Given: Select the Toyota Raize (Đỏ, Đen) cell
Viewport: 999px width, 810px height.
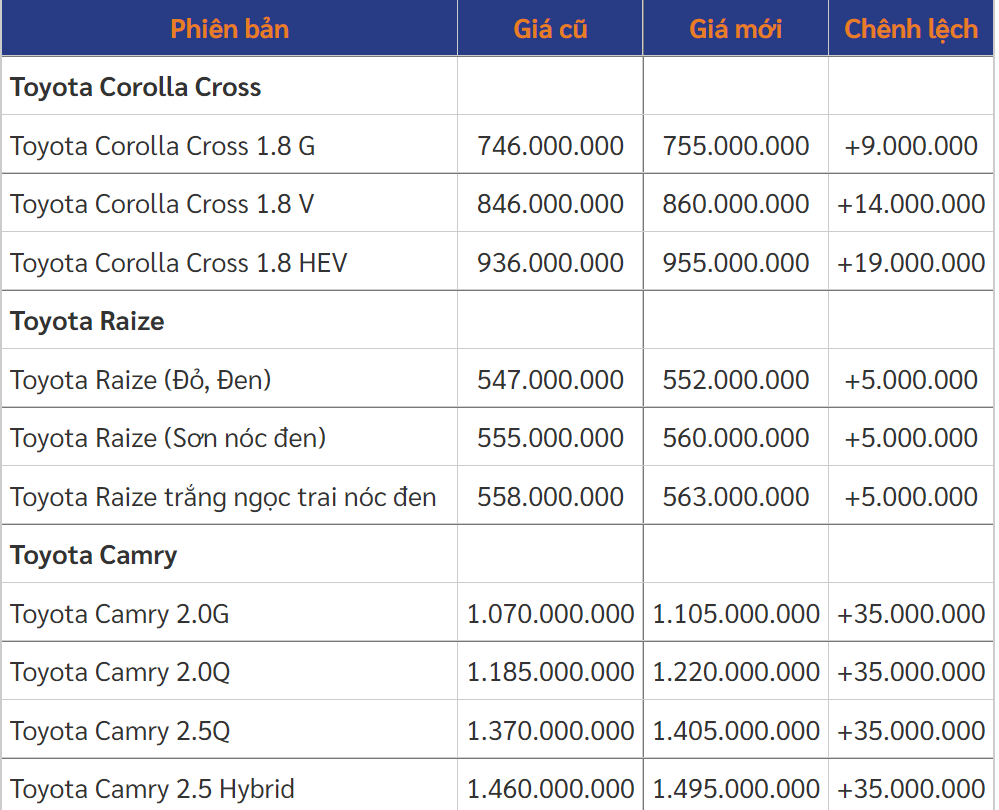Looking at the screenshot, I should point(141,380).
